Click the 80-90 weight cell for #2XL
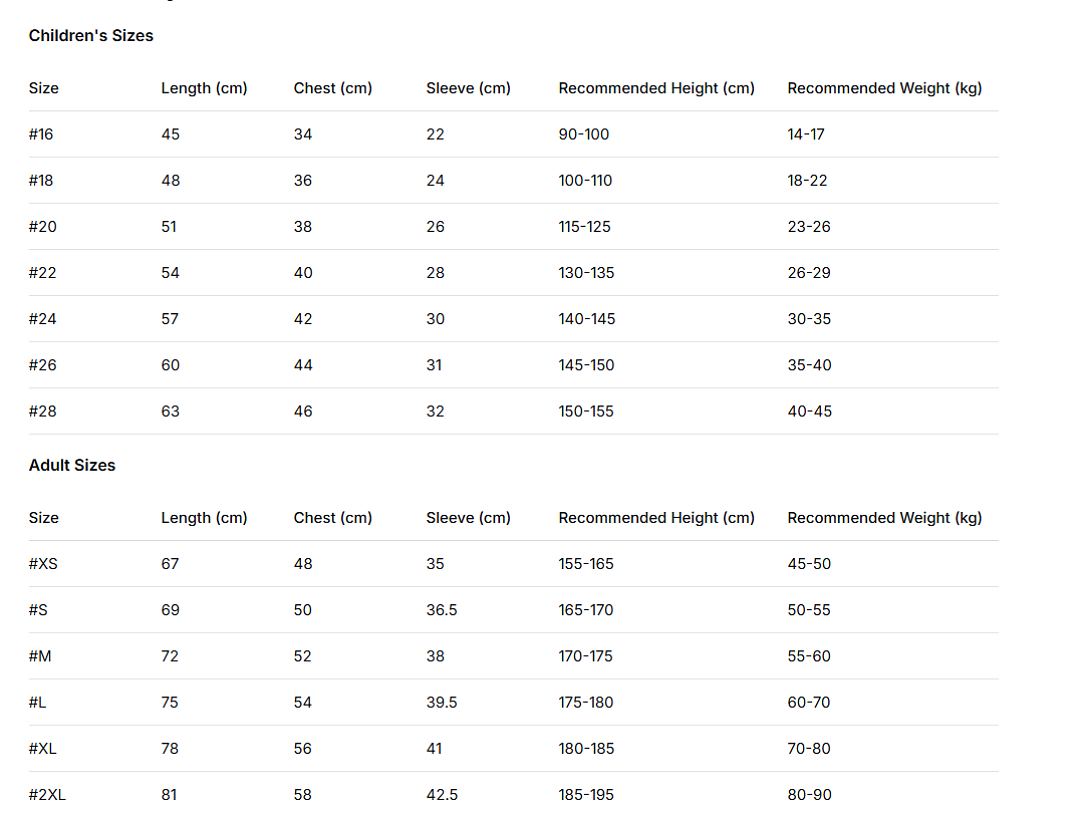The width and height of the screenshot is (1080, 817). [810, 794]
